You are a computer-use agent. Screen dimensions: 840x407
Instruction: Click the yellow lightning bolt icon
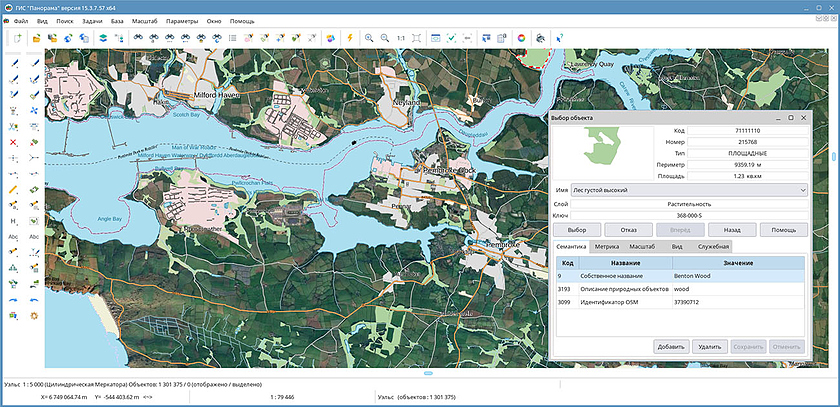(349, 38)
